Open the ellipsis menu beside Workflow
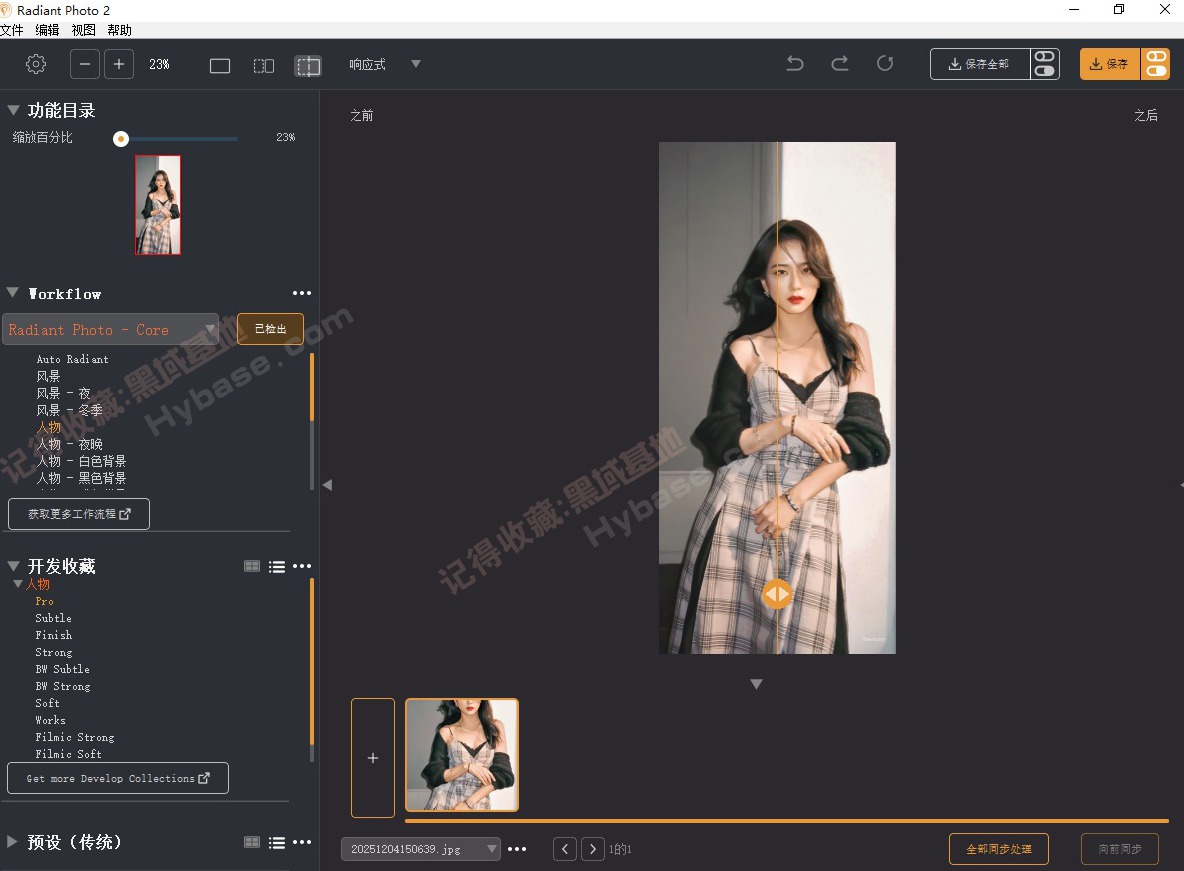This screenshot has height=871, width=1184. (302, 293)
